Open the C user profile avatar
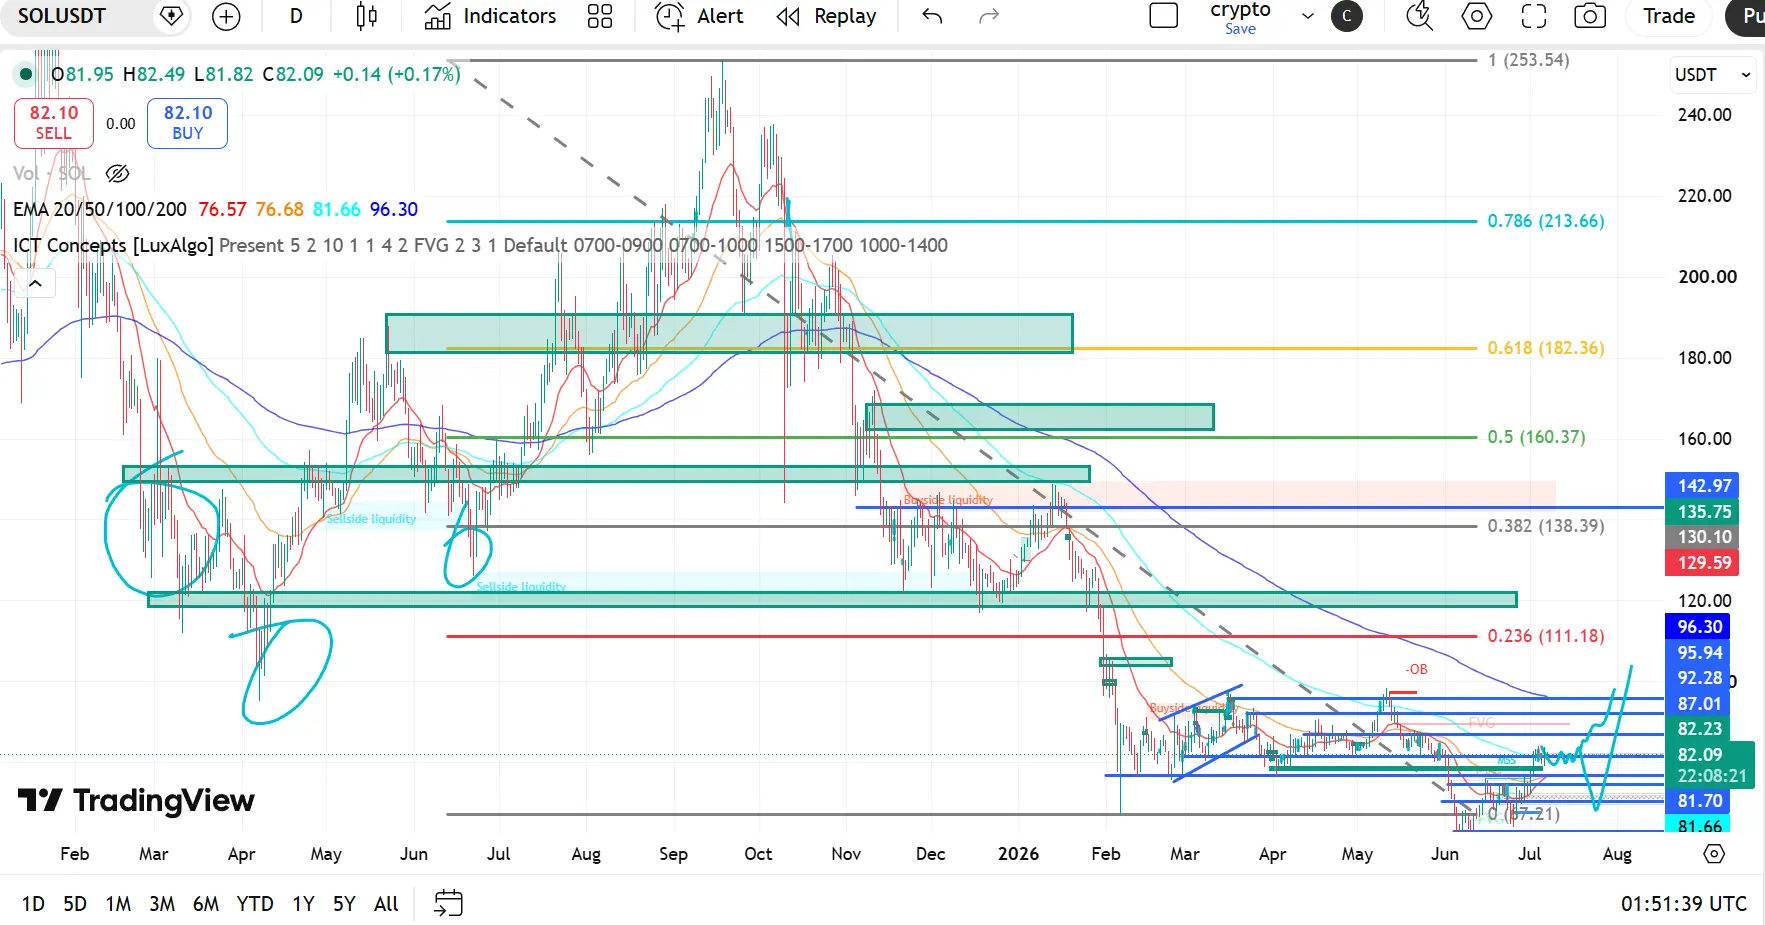Screen dimensions: 1765x925 tap(1347, 16)
